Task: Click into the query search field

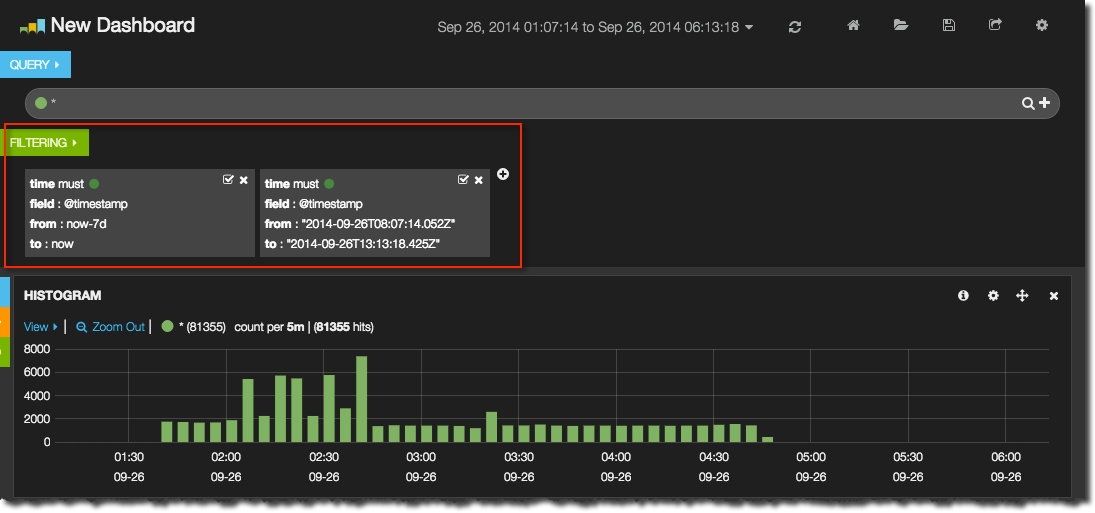Action: click(500, 103)
